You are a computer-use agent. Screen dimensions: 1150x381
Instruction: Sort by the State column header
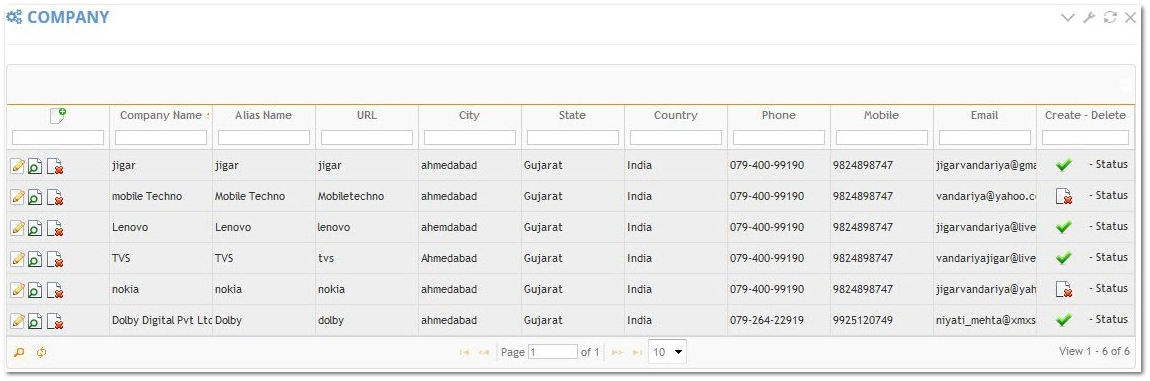click(572, 115)
